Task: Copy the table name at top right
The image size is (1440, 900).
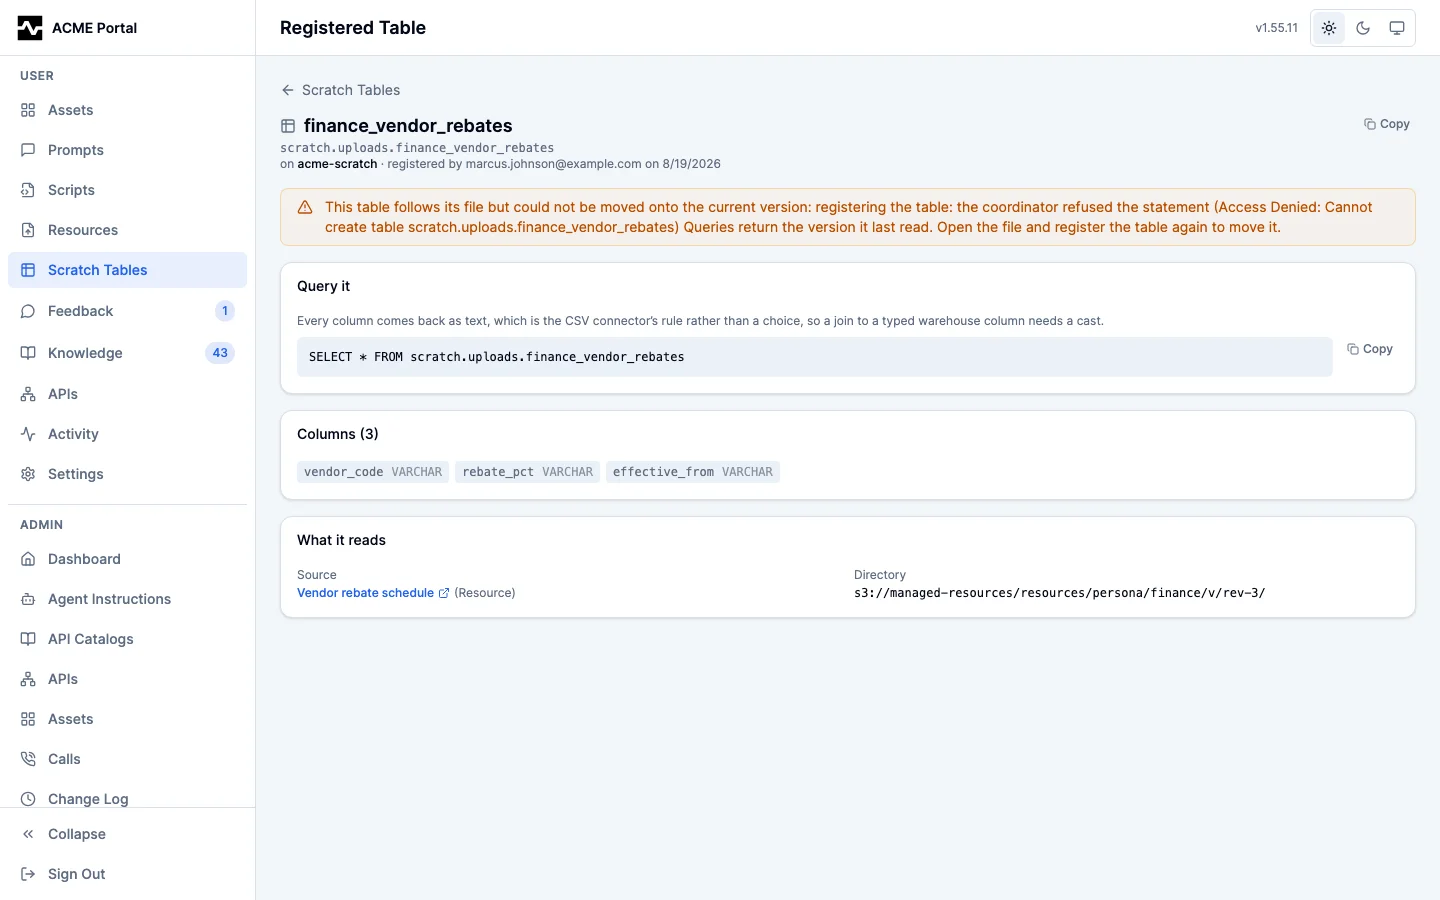Action: coord(1387,124)
